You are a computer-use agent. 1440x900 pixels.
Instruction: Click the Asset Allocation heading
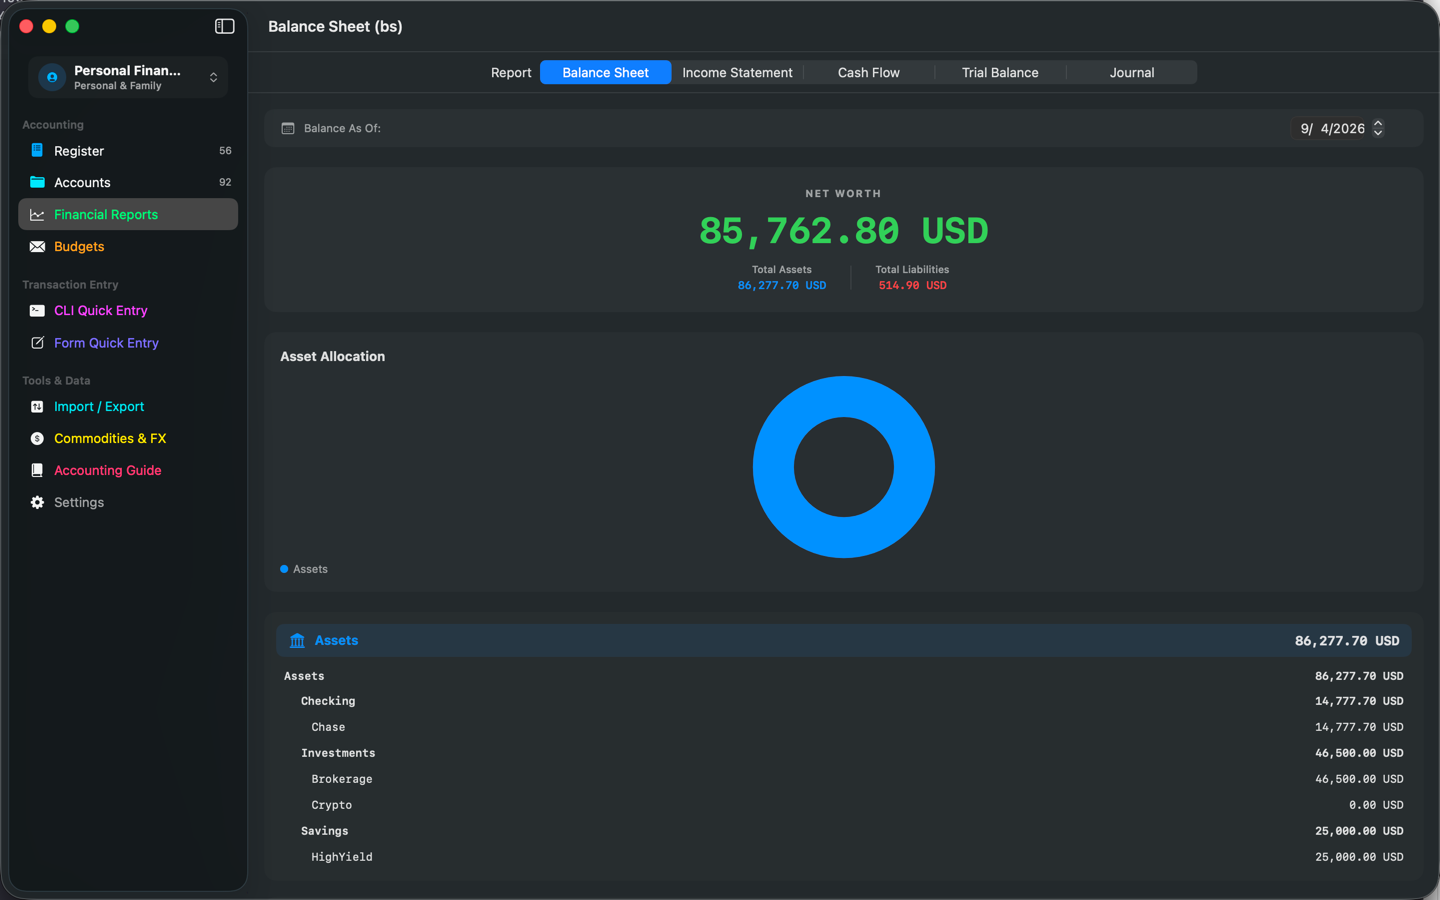332,356
